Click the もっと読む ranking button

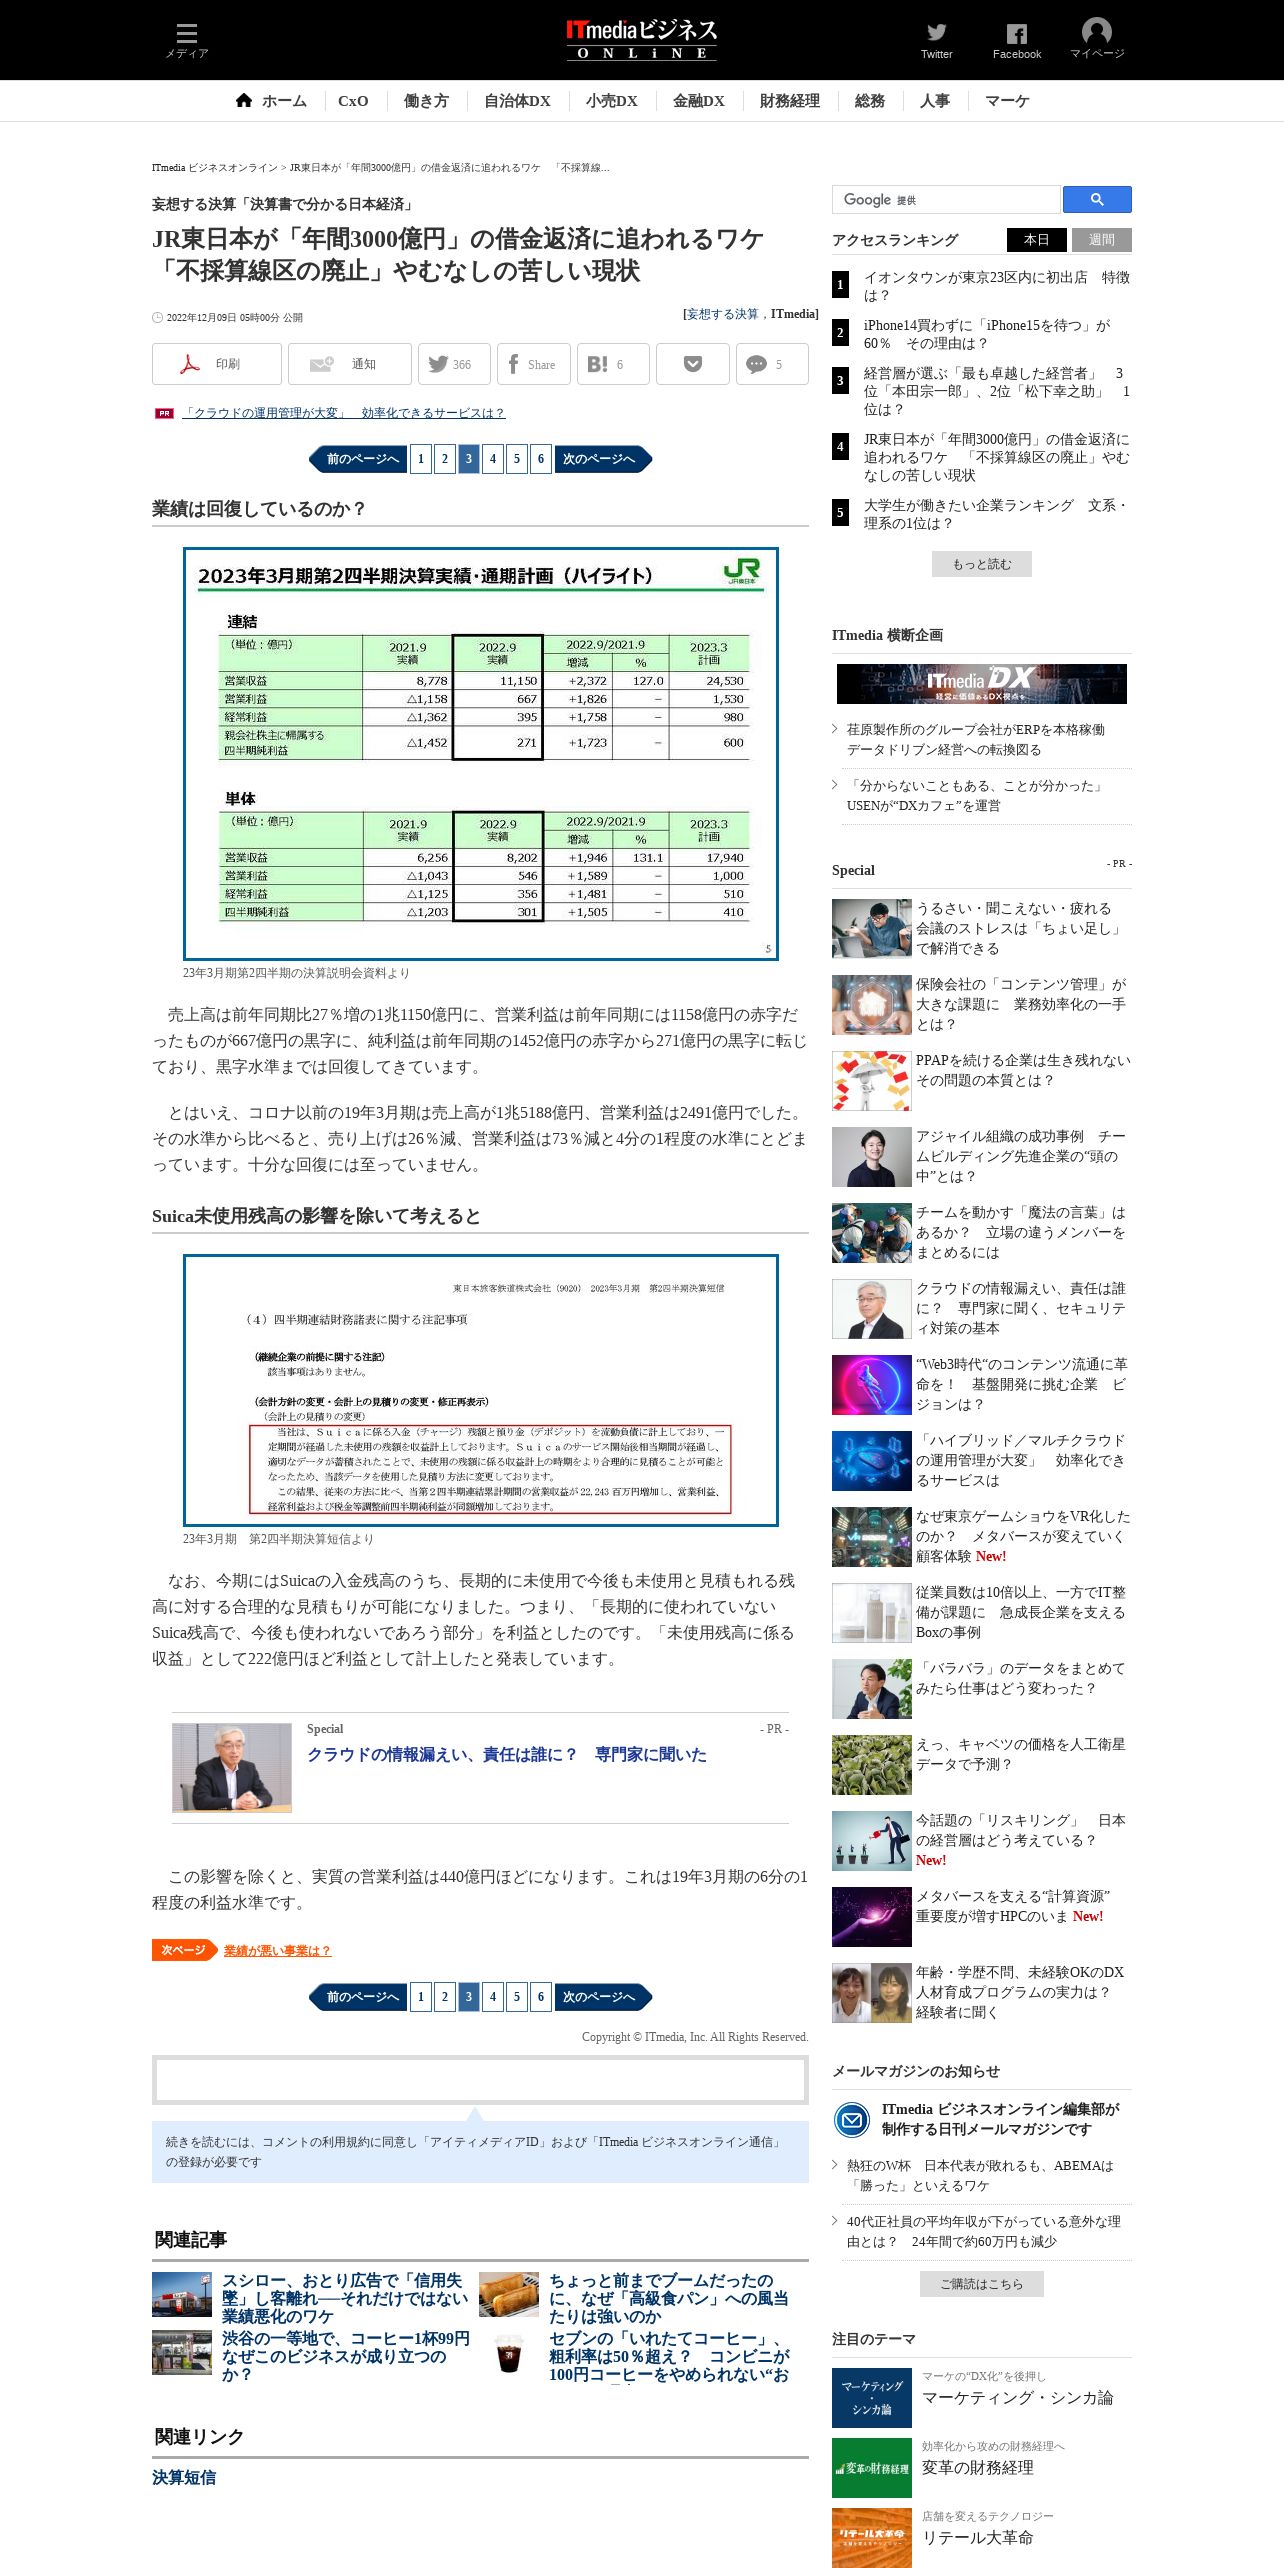click(981, 564)
